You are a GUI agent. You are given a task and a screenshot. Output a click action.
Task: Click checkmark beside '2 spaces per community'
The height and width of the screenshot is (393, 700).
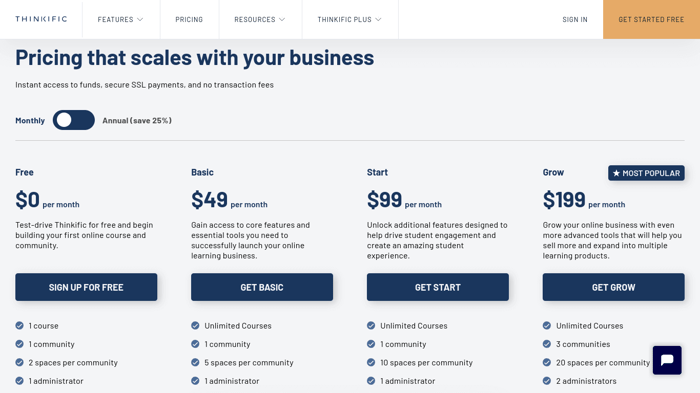[x=19, y=362]
